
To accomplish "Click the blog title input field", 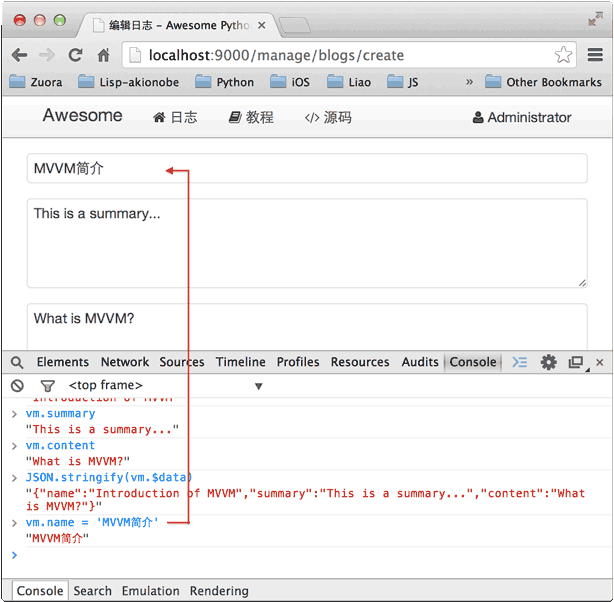I will pos(306,169).
